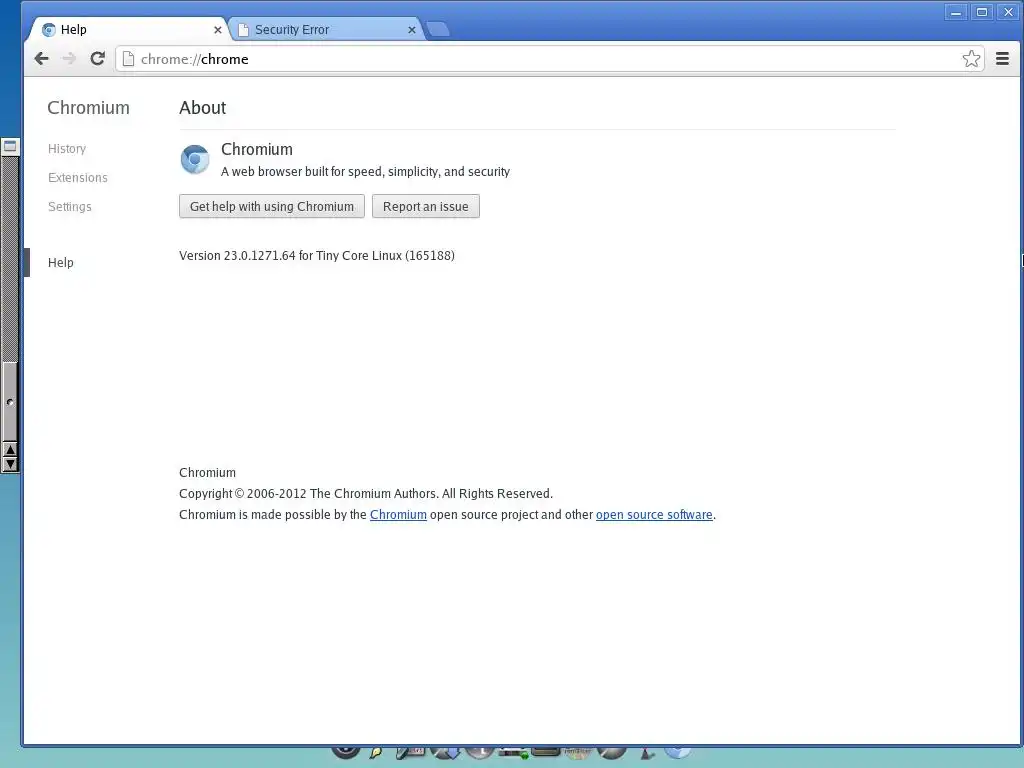Minimize the Chromium window

click(x=955, y=12)
